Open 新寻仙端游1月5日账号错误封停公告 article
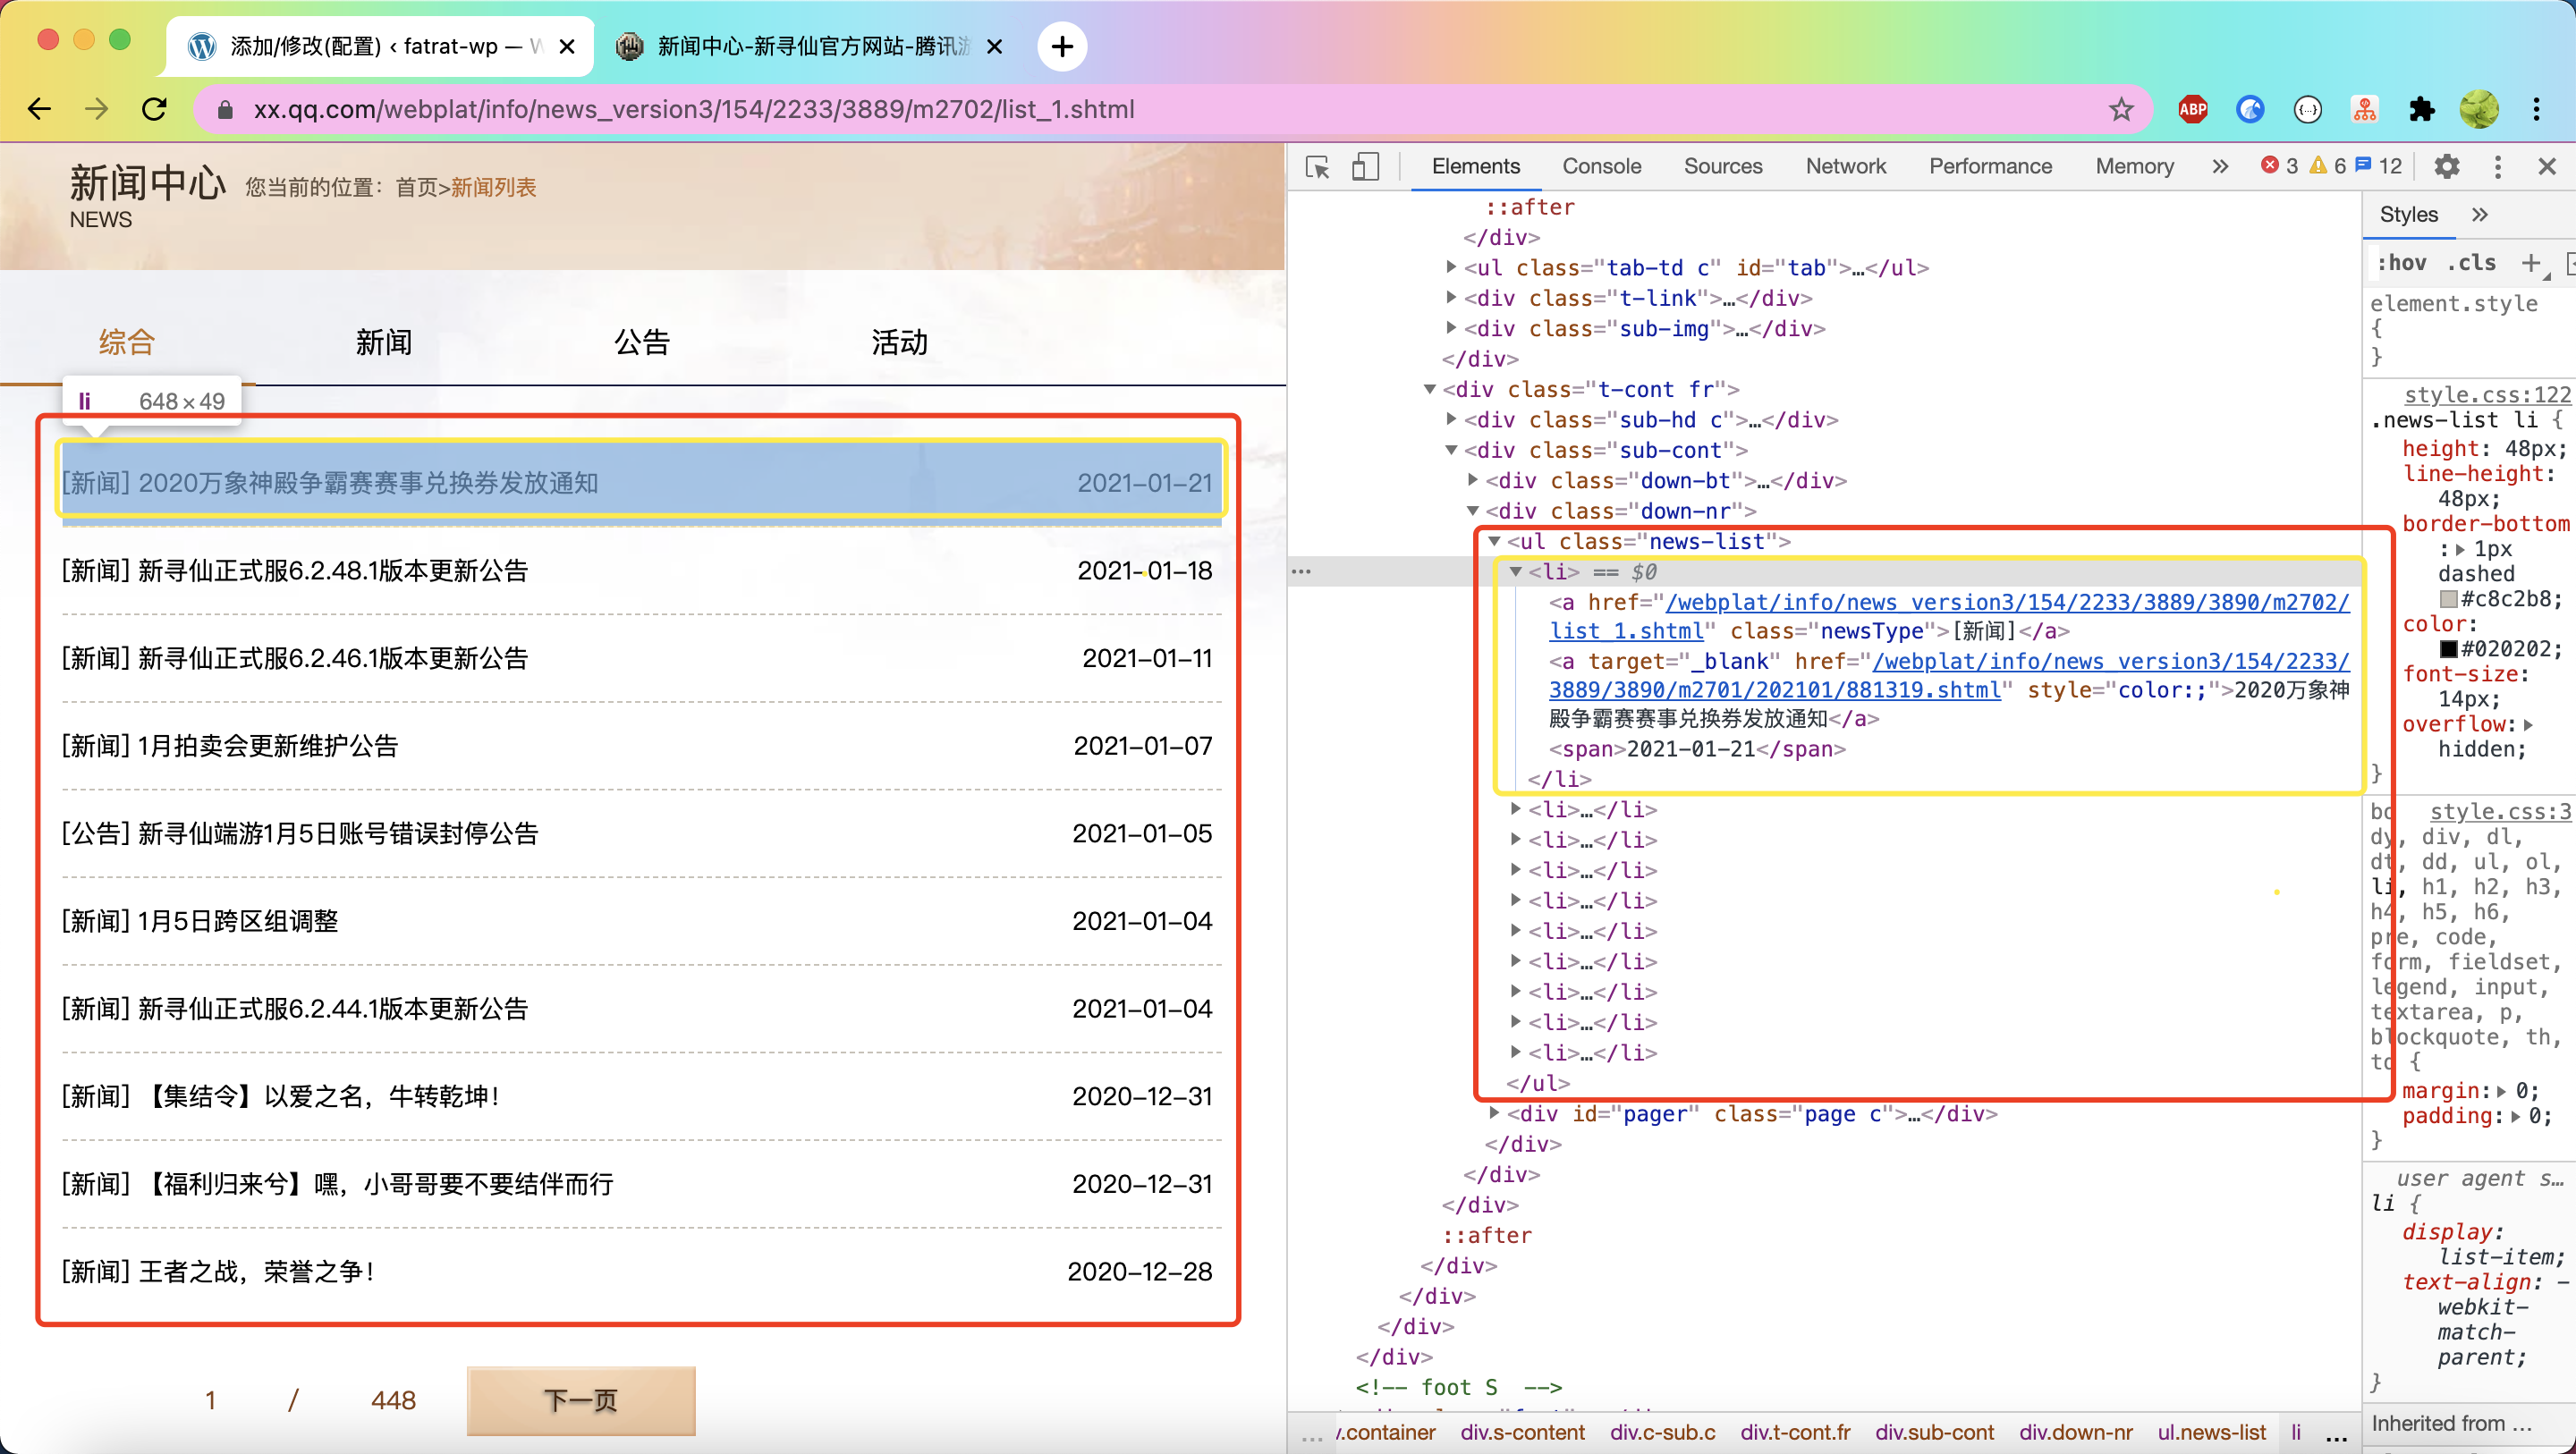Image resolution: width=2576 pixels, height=1454 pixels. (x=338, y=834)
